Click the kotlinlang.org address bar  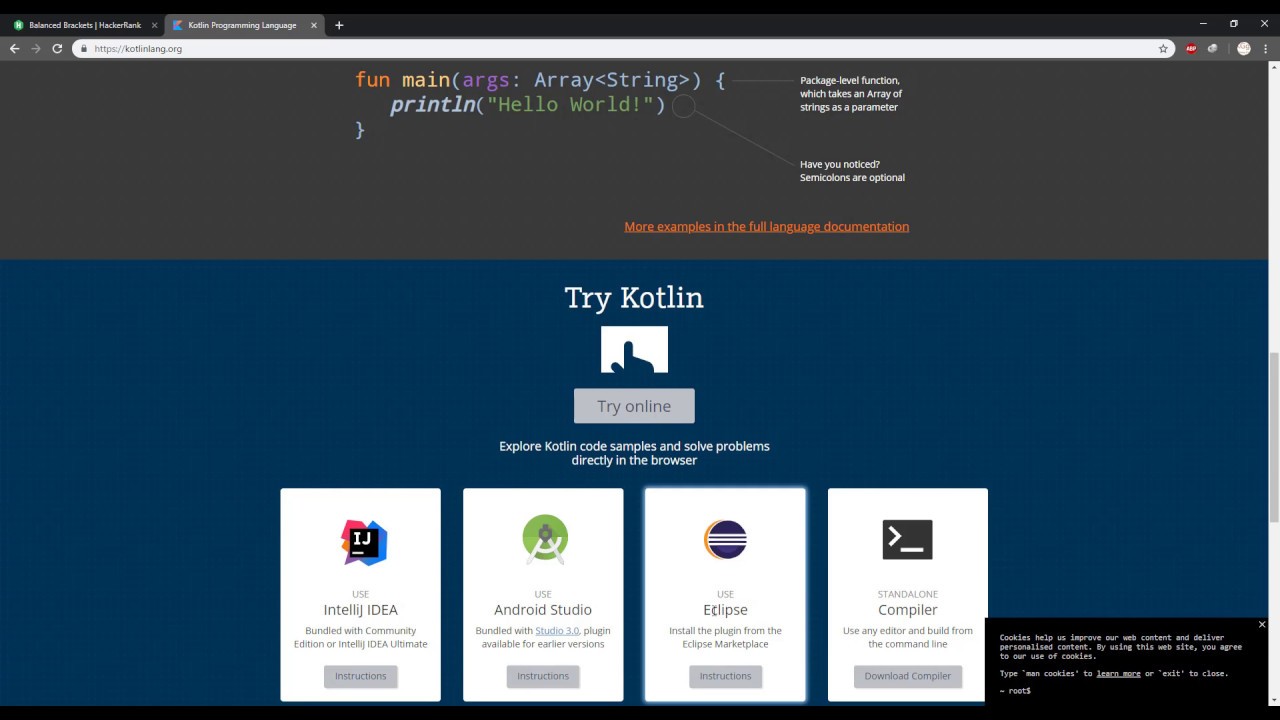point(620,48)
